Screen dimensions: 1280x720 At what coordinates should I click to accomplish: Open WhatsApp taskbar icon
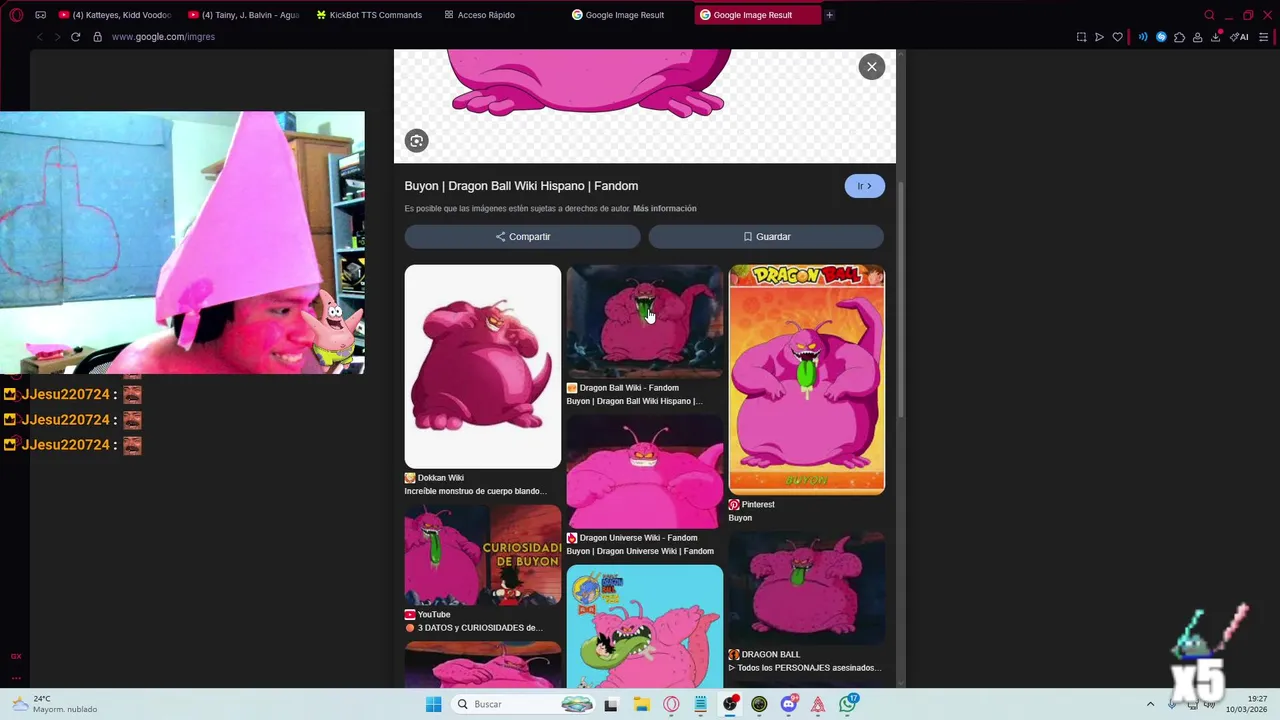848,704
